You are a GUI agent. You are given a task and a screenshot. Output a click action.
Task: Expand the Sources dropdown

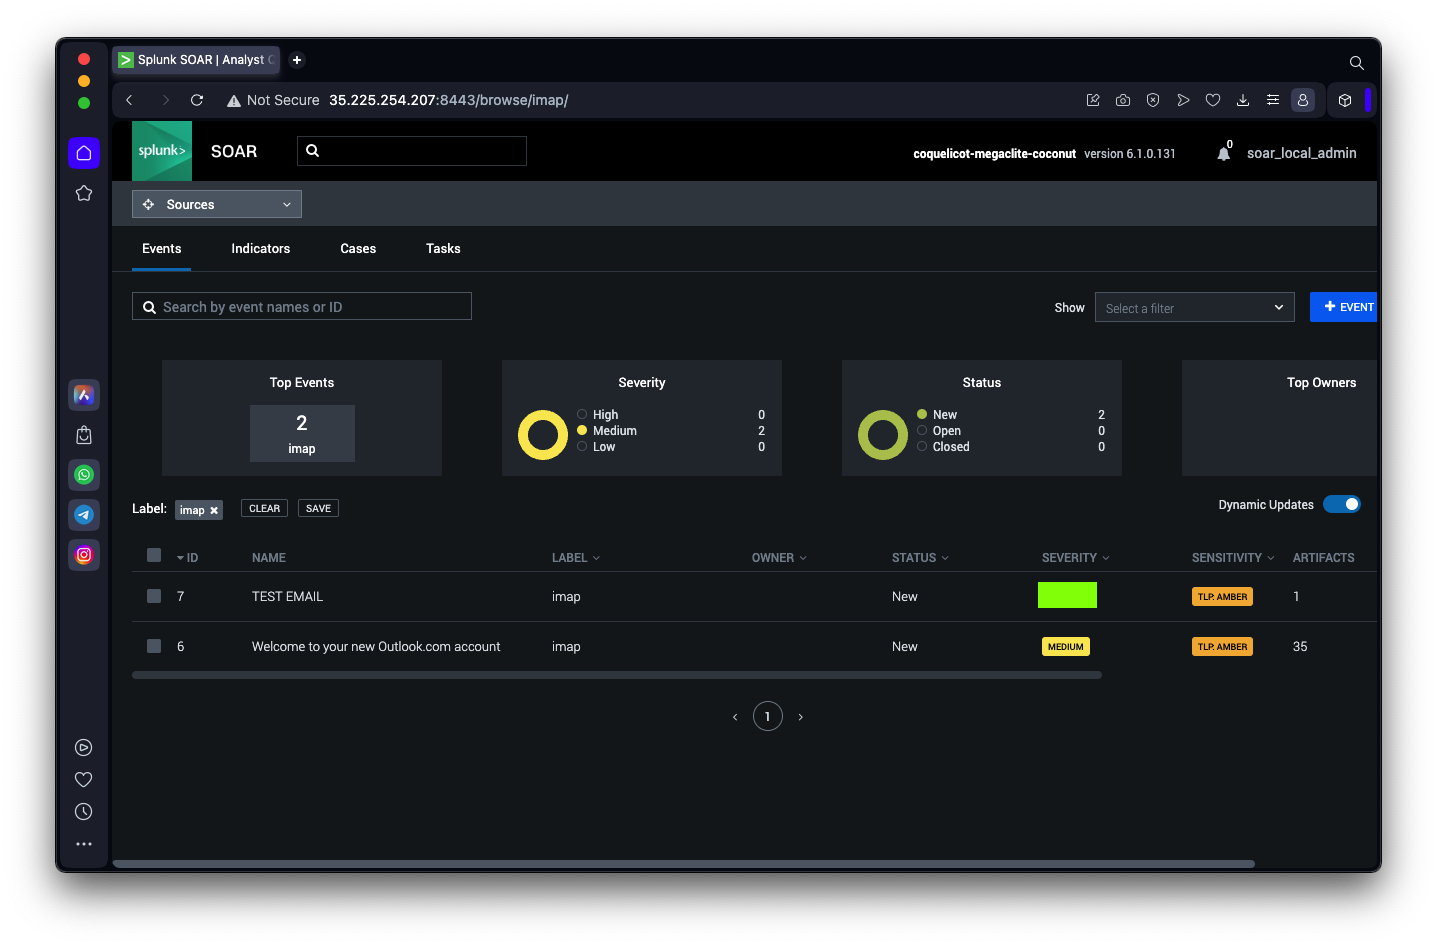click(217, 204)
